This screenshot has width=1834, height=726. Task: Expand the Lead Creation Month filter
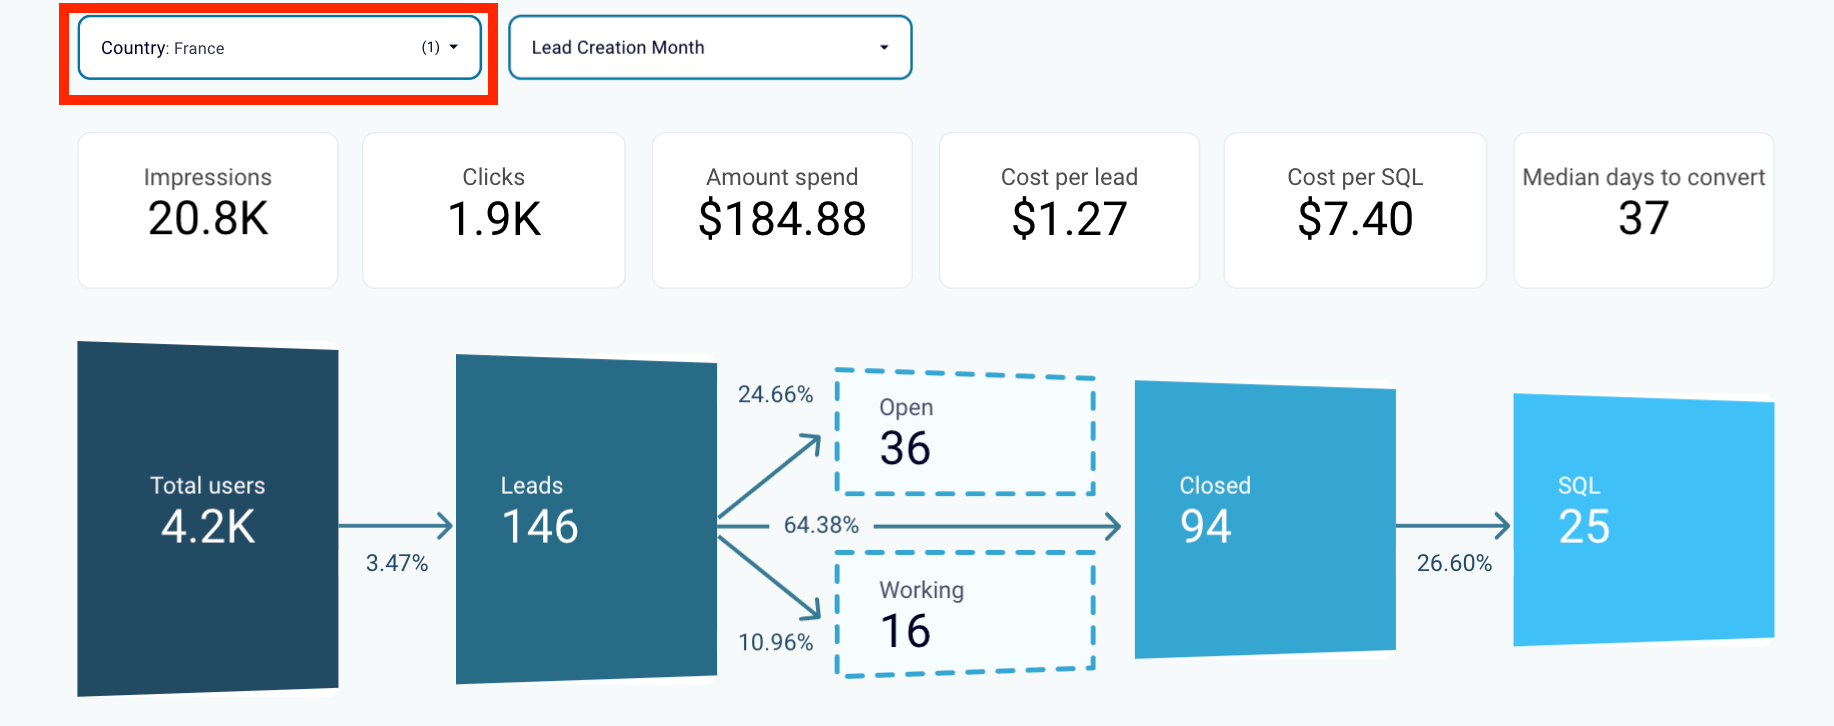pos(710,47)
